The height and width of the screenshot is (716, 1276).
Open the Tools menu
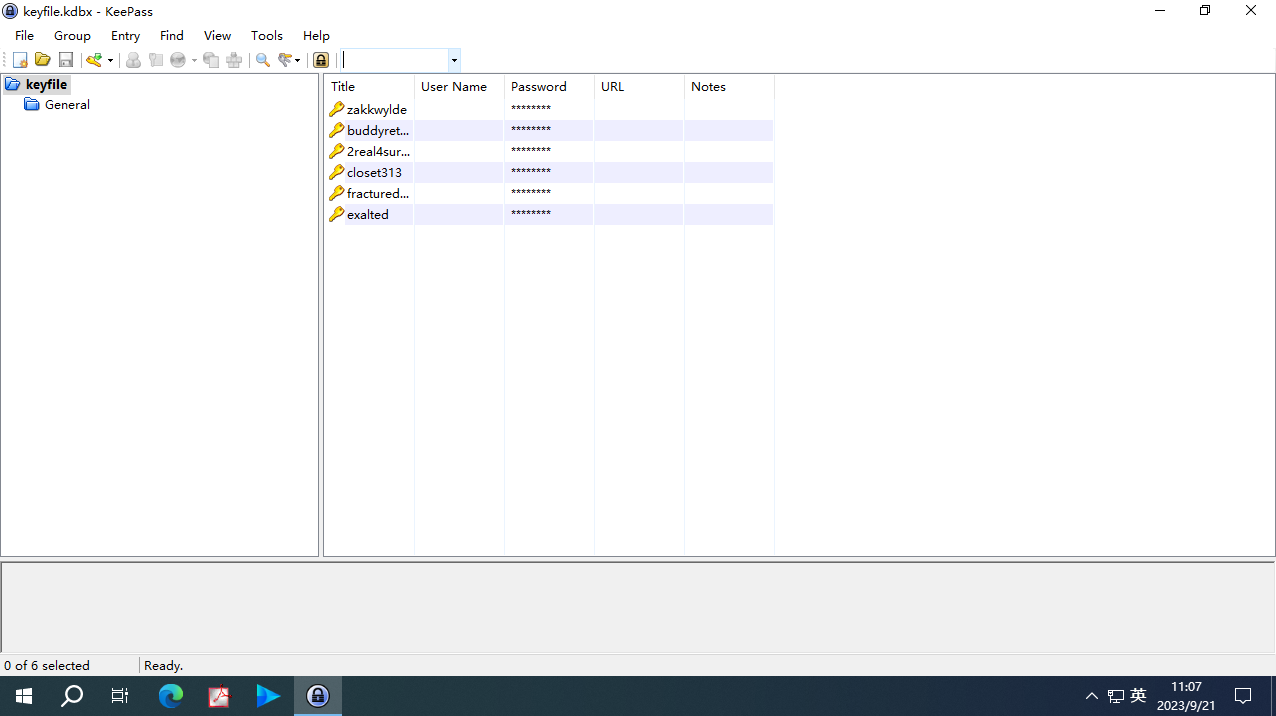point(267,35)
